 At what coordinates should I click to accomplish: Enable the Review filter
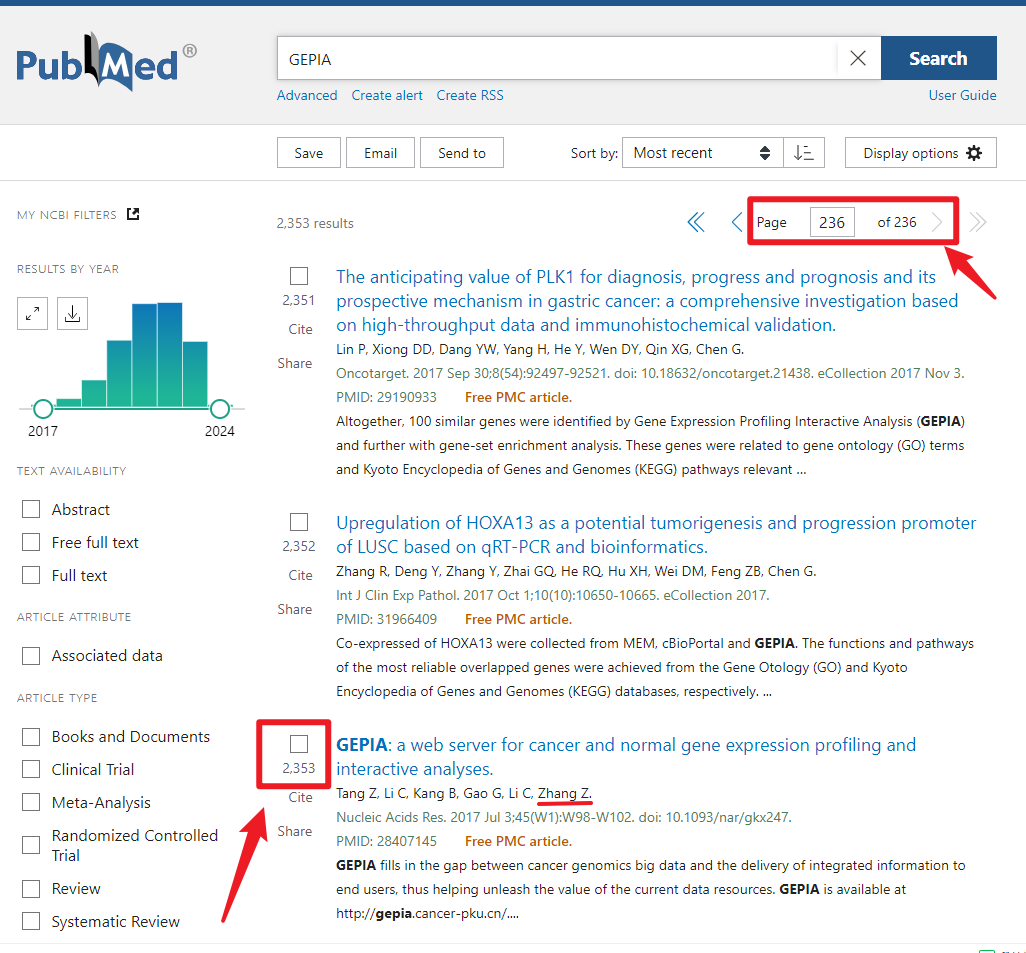point(31,889)
